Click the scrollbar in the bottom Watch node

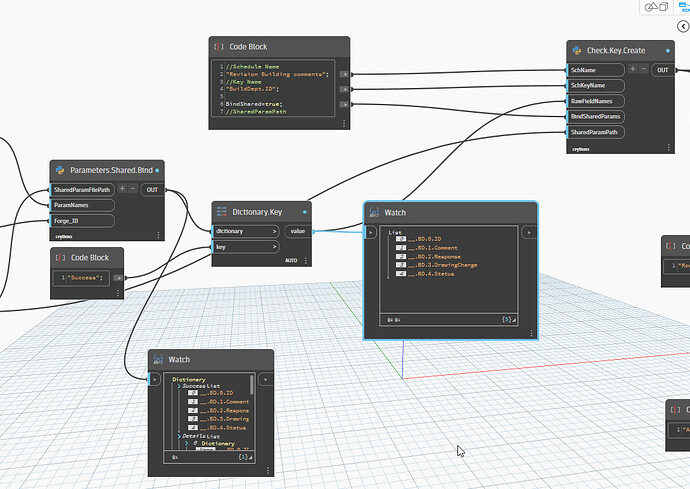coord(252,385)
